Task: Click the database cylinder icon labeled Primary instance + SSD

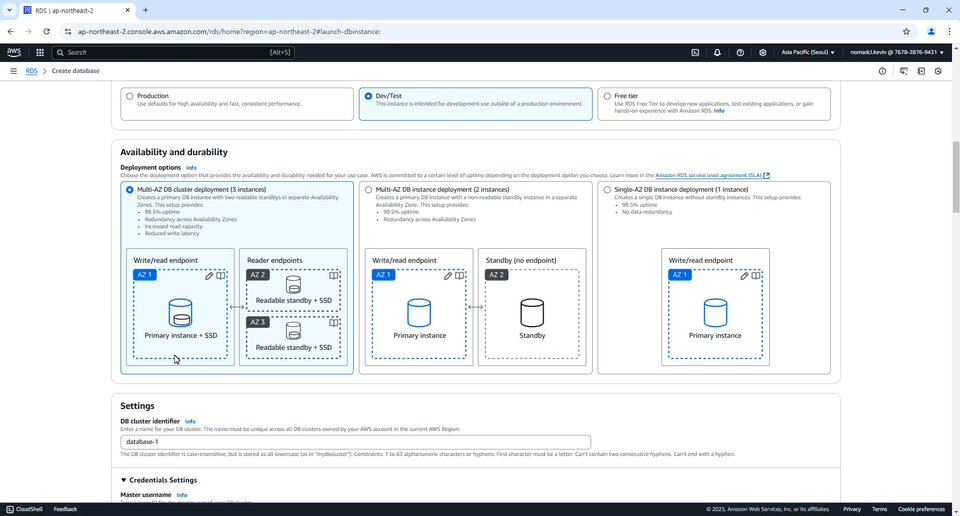Action: point(180,312)
